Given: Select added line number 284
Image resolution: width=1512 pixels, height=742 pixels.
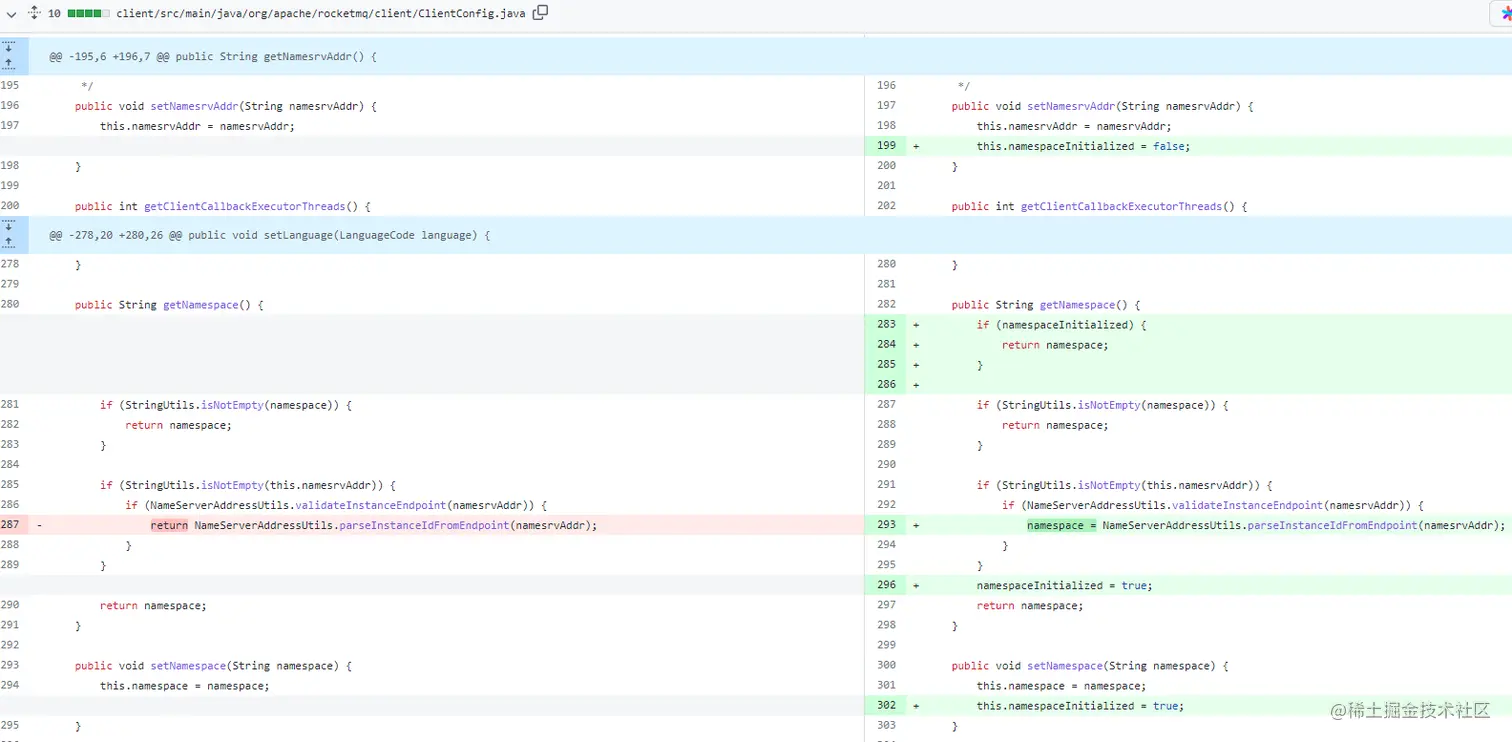Looking at the screenshot, I should point(886,344).
